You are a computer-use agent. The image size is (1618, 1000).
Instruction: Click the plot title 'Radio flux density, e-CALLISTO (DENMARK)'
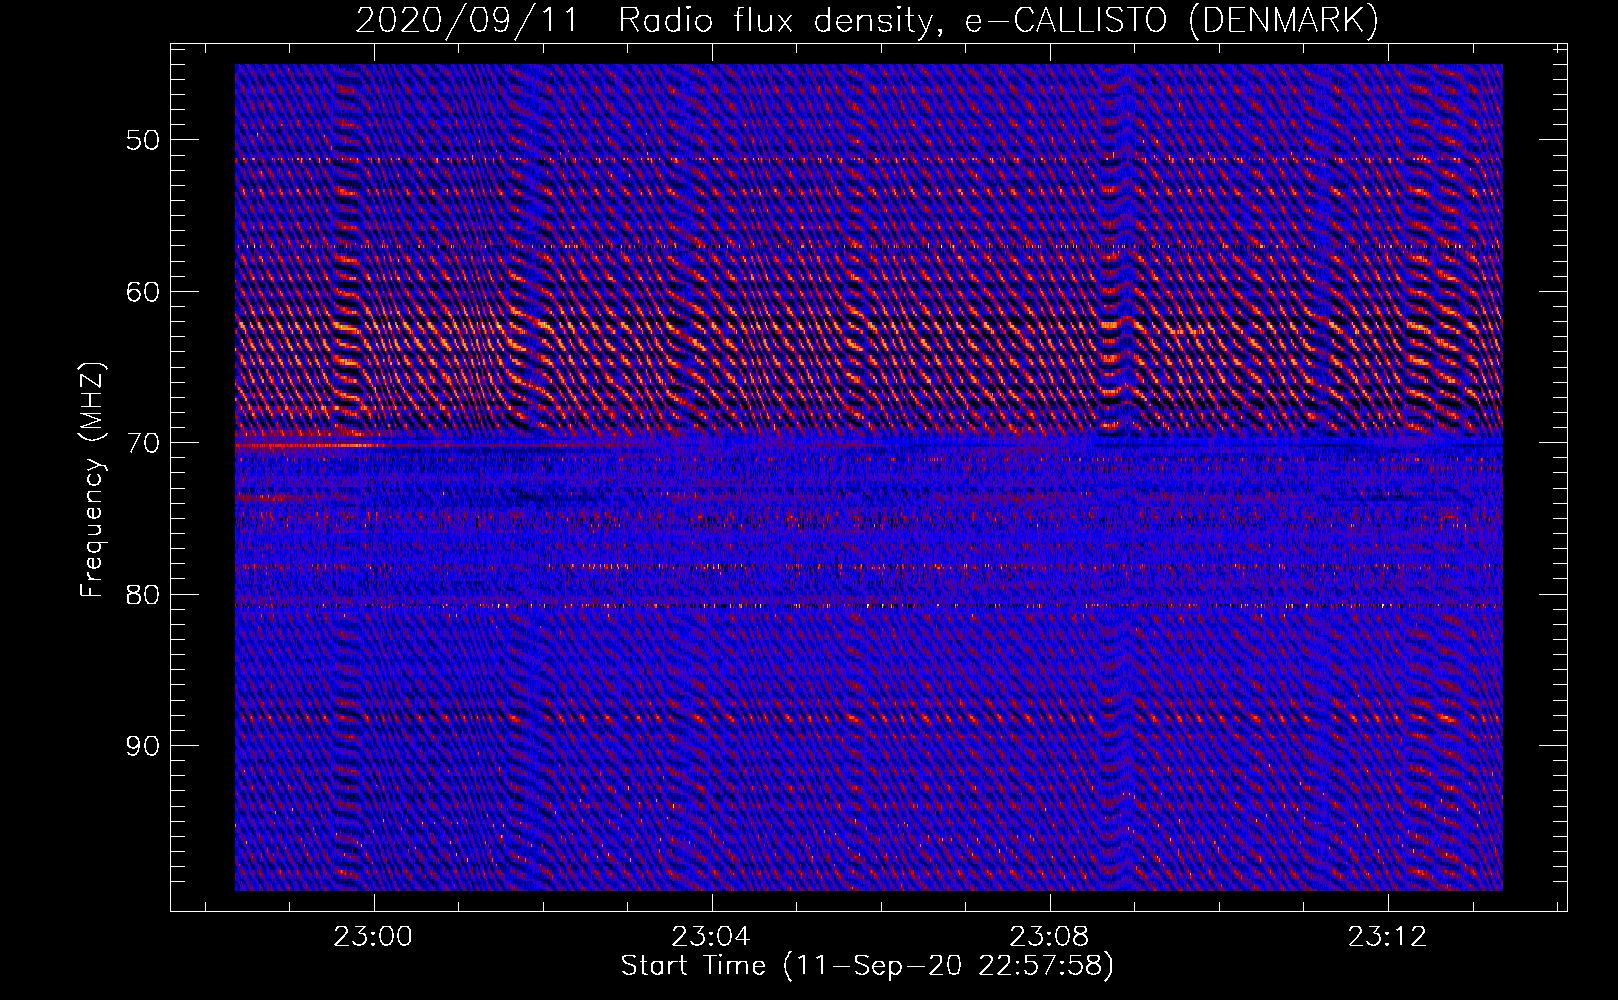(x=999, y=20)
